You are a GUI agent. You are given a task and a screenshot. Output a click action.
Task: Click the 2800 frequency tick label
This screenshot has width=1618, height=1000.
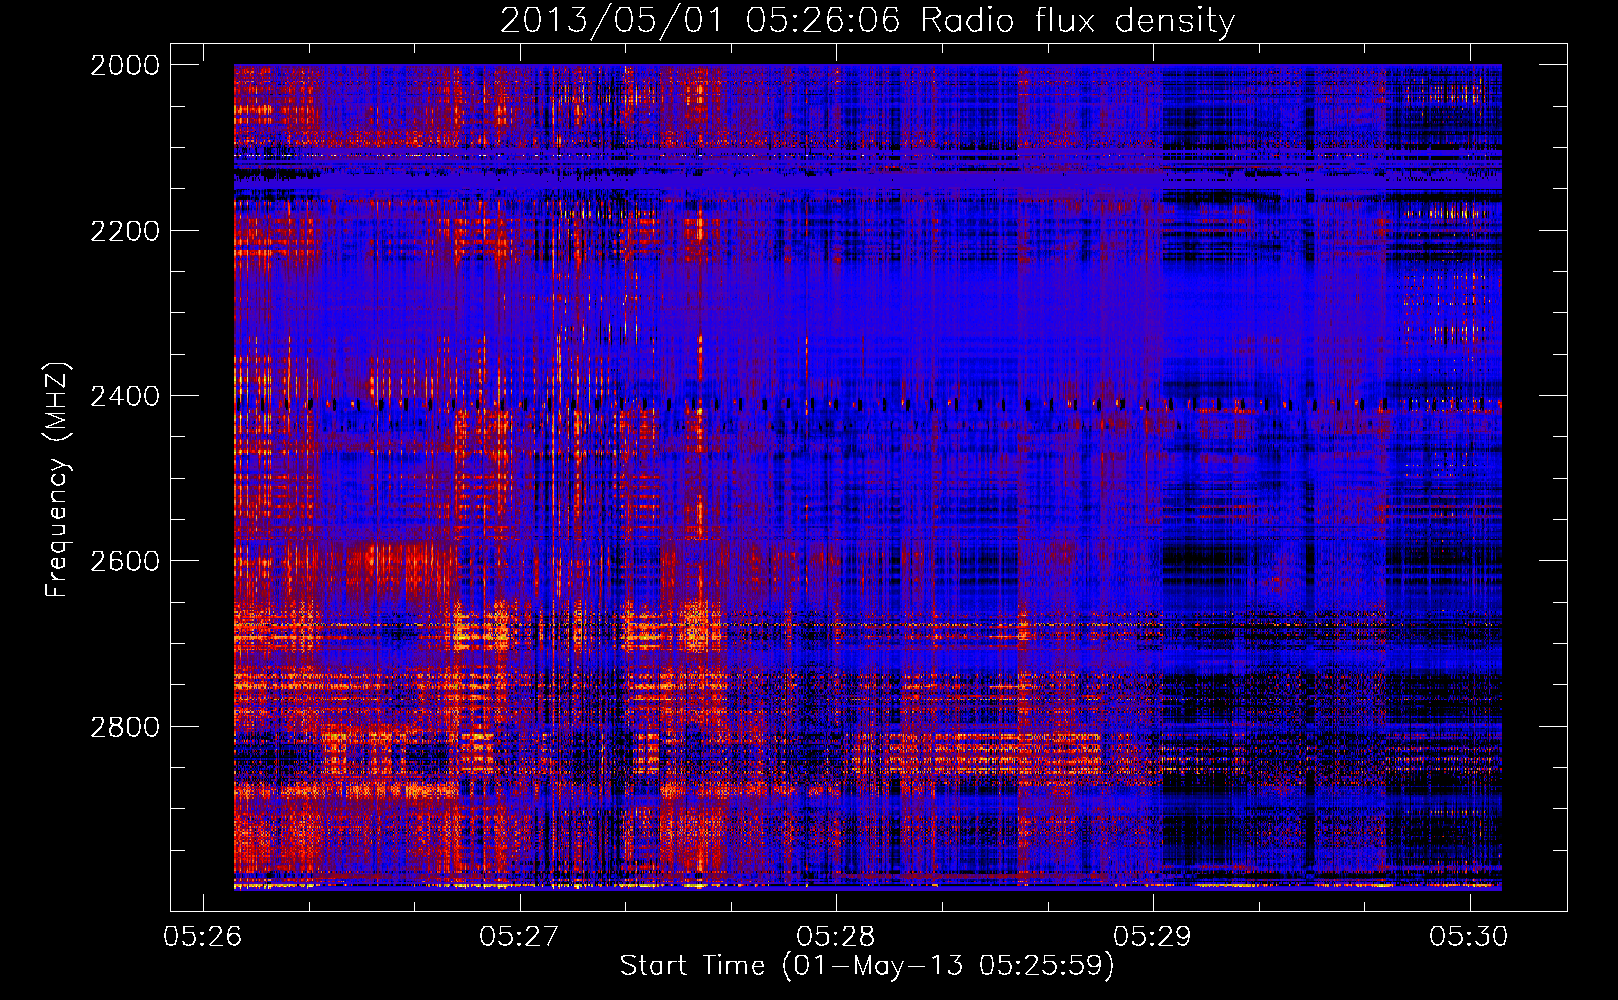coord(125,727)
